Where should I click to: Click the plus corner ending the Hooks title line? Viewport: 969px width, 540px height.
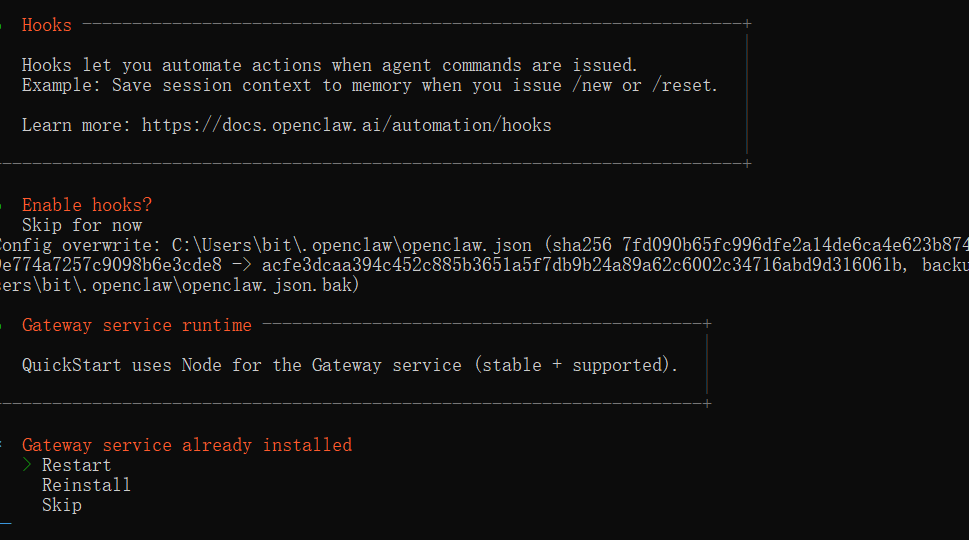tap(747, 23)
